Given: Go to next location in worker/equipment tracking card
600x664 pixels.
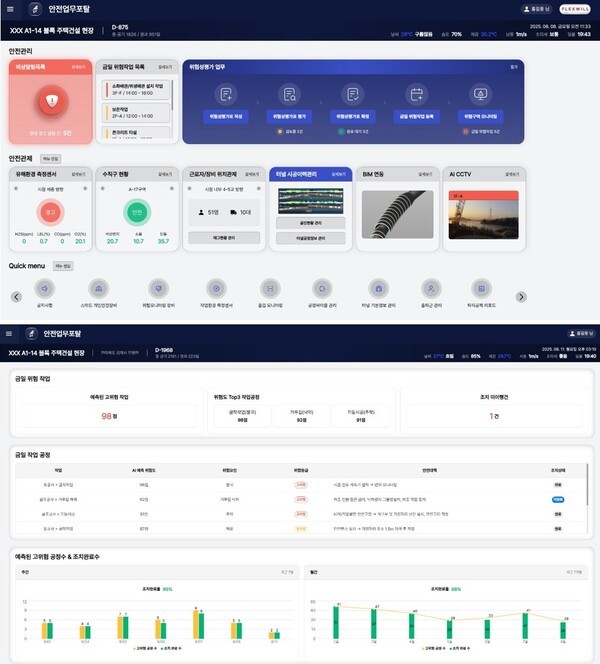Looking at the screenshot, I should click(x=259, y=189).
